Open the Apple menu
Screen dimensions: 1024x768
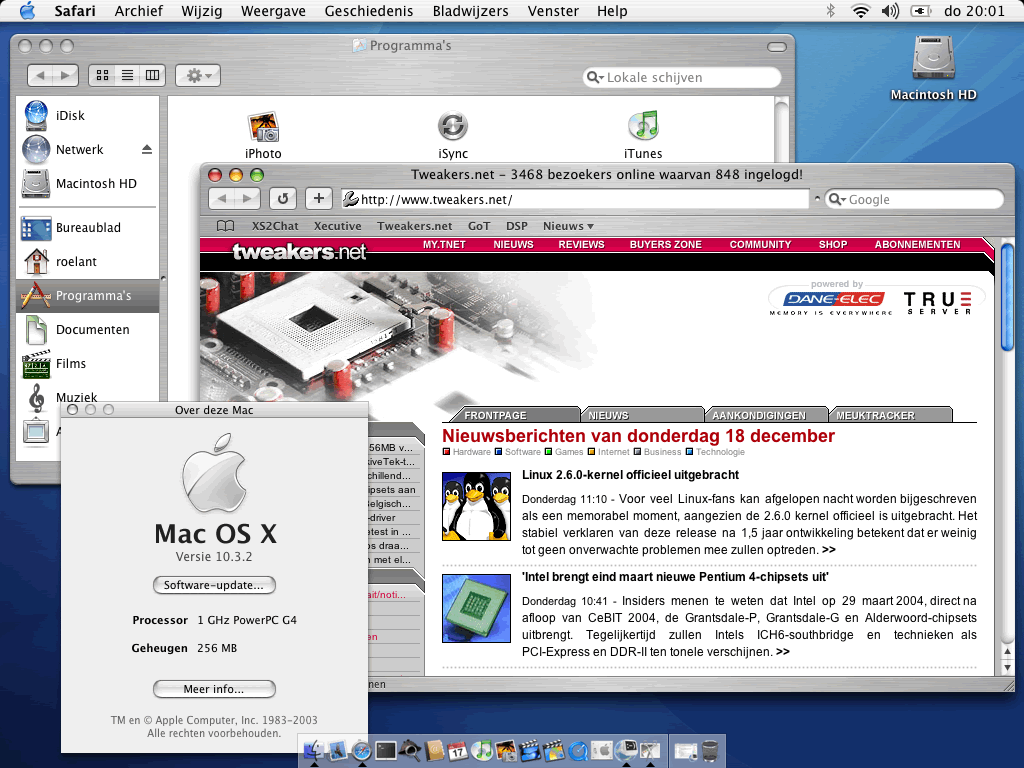tap(27, 10)
